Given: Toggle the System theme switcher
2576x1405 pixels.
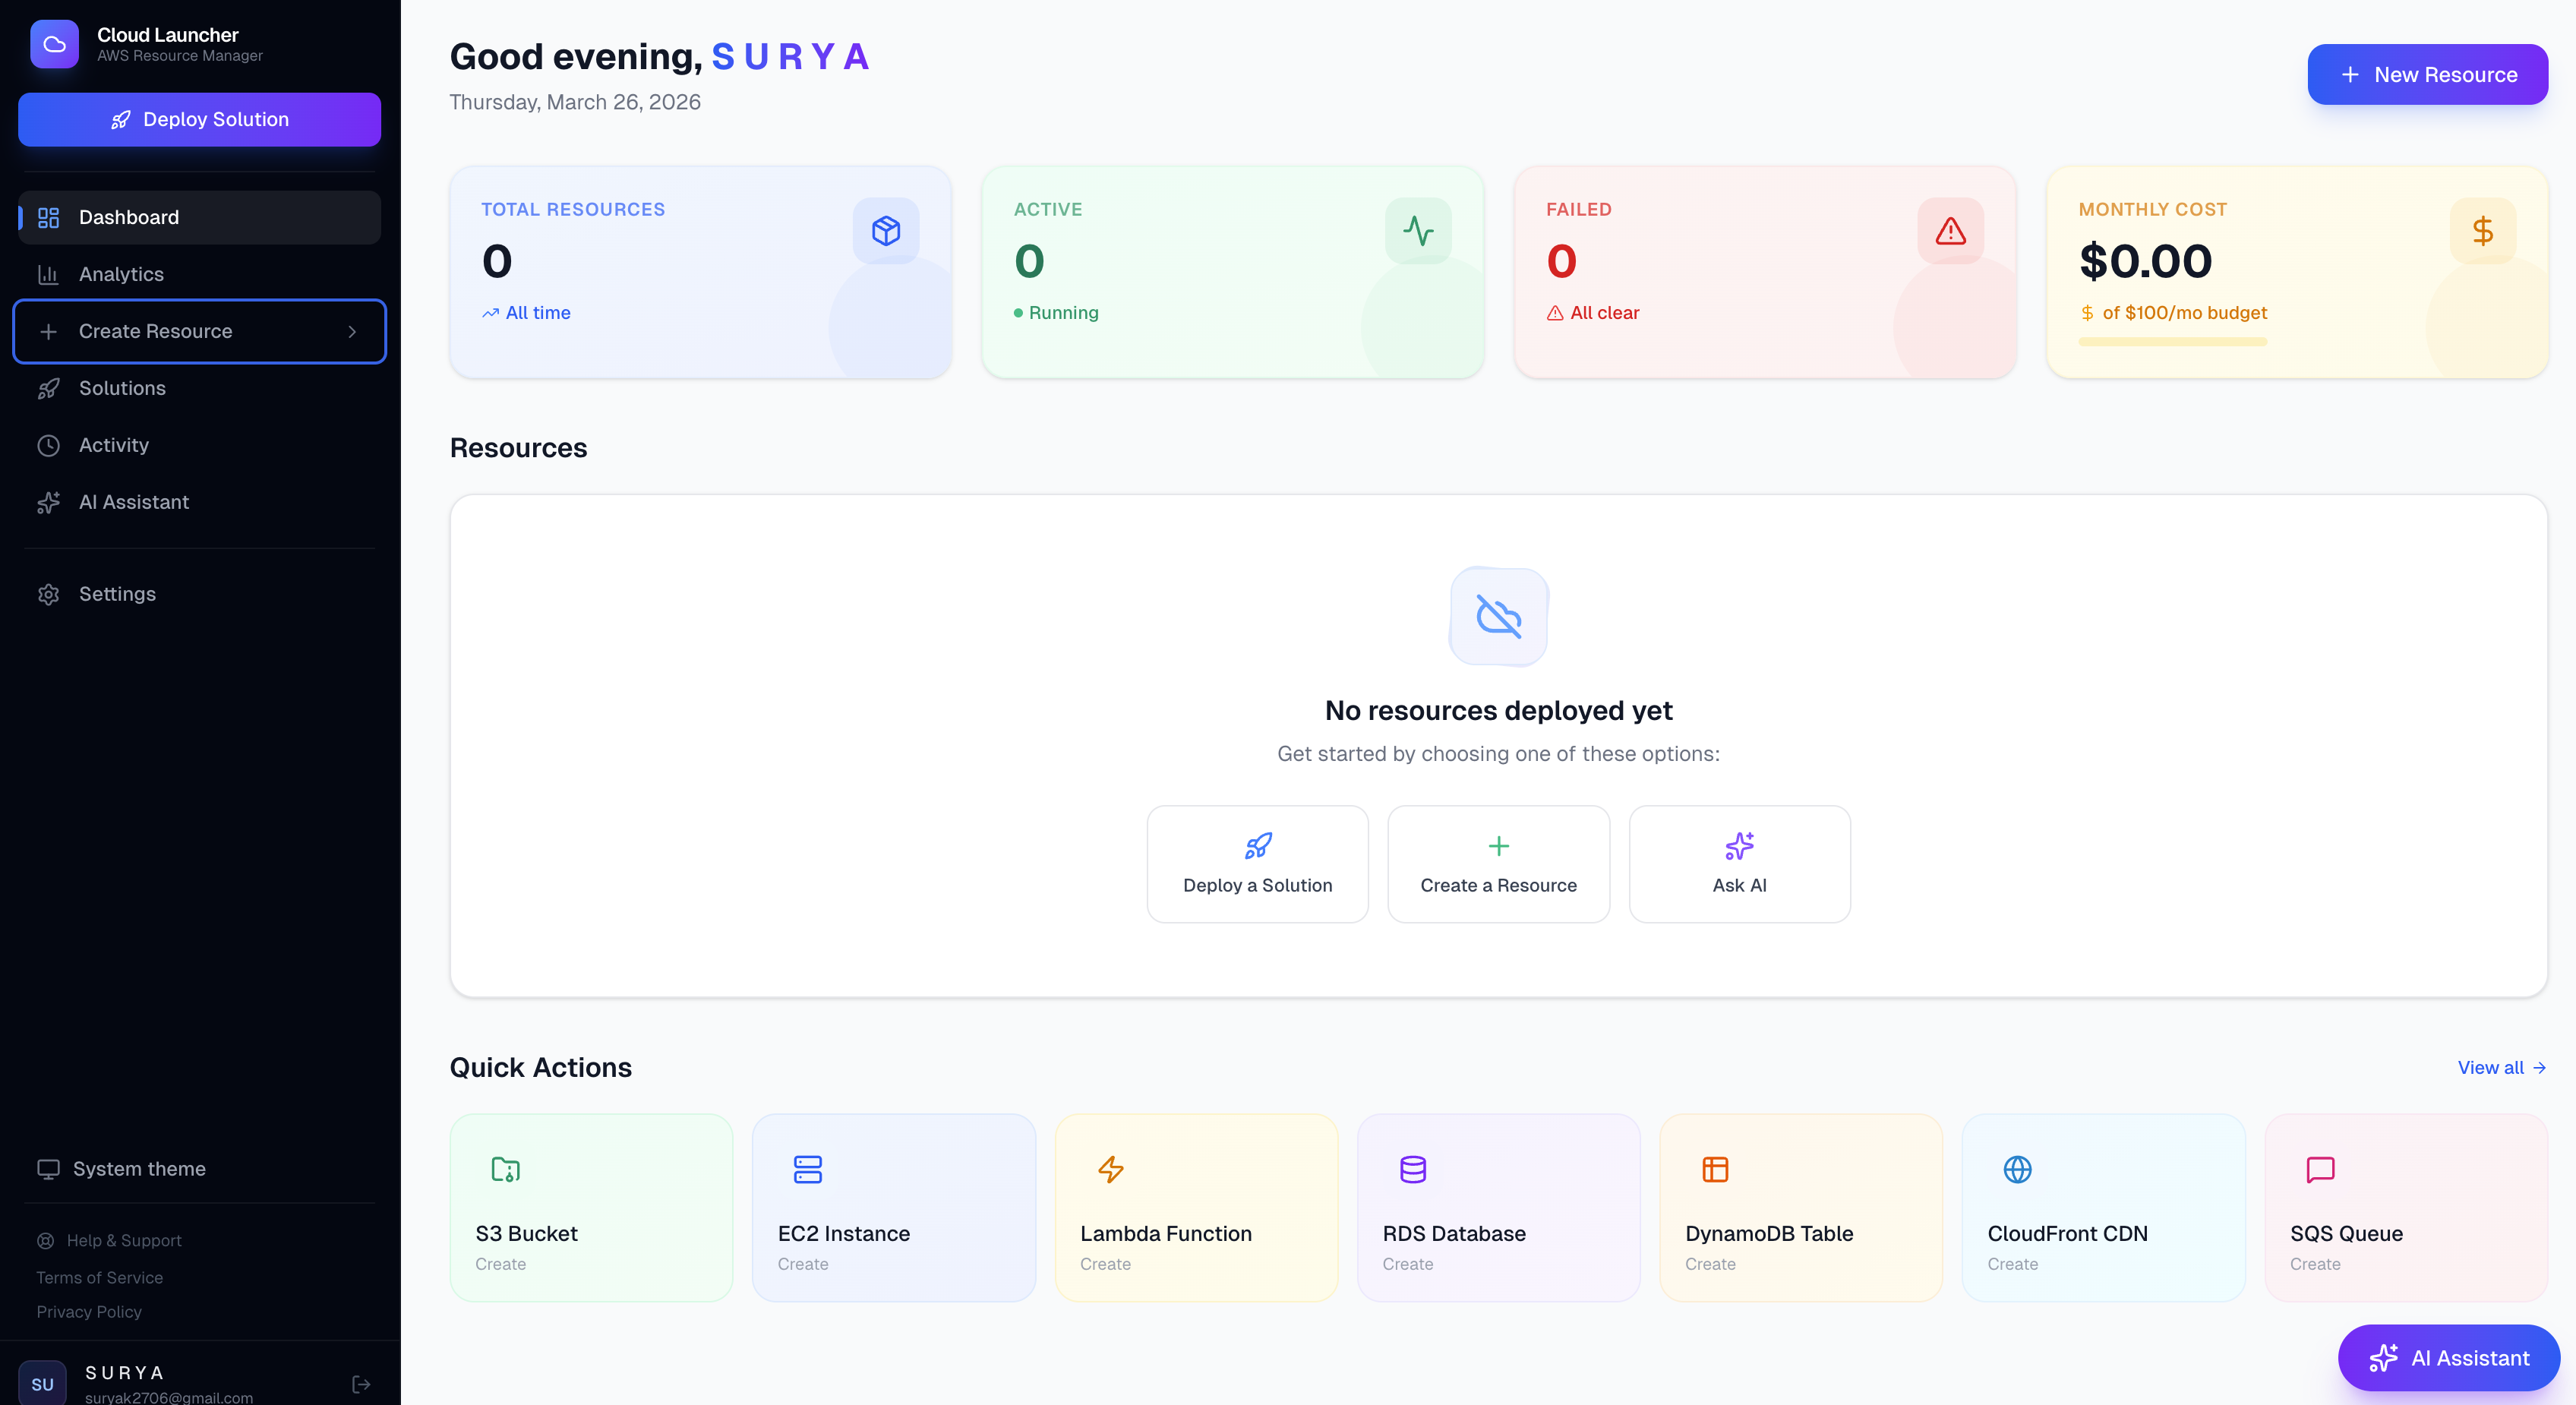Looking at the screenshot, I should point(122,1169).
